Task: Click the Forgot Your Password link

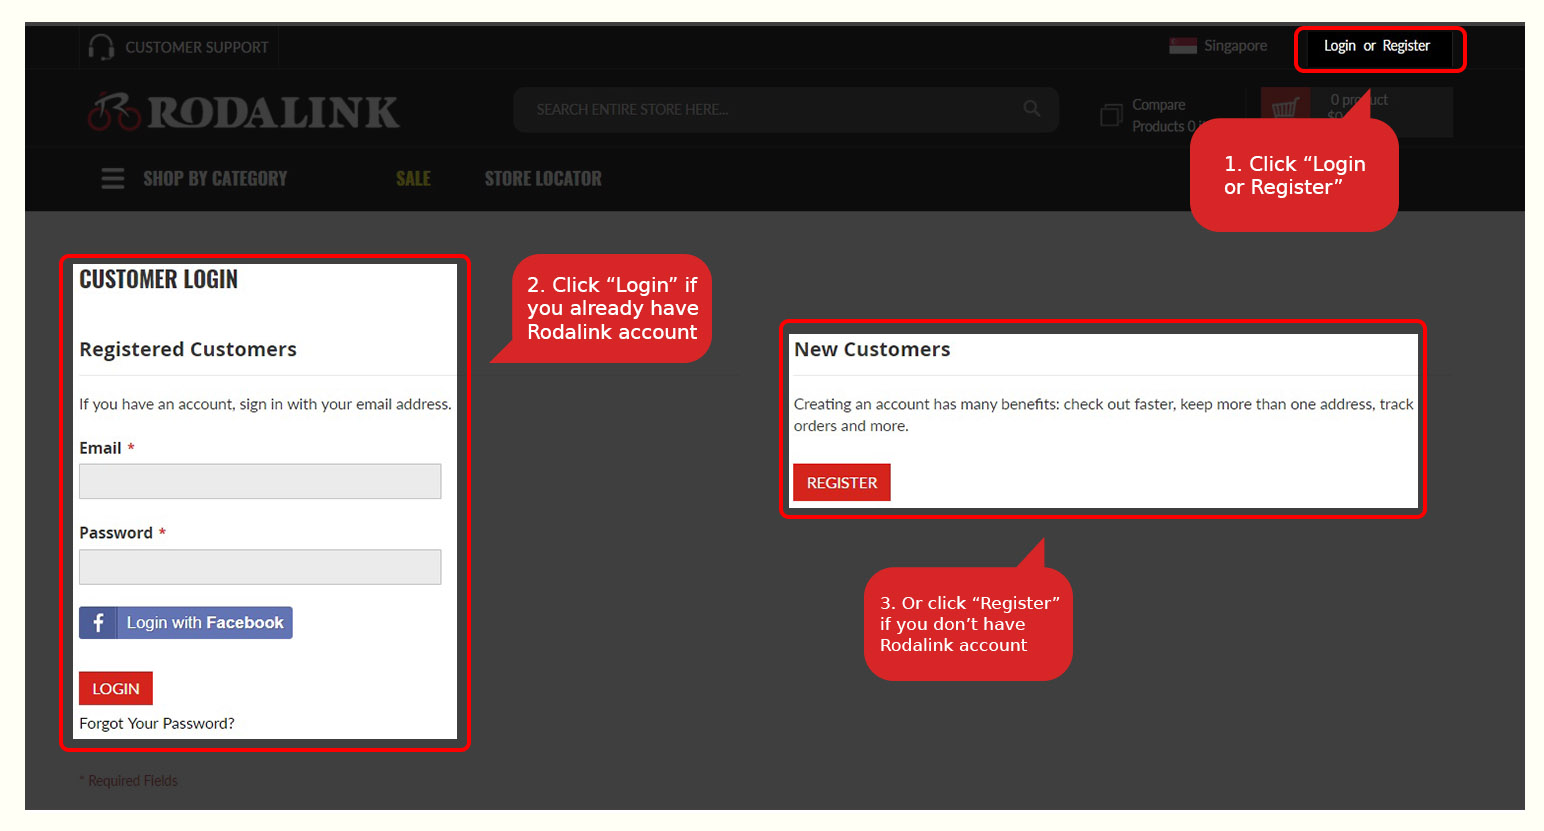Action: click(157, 724)
